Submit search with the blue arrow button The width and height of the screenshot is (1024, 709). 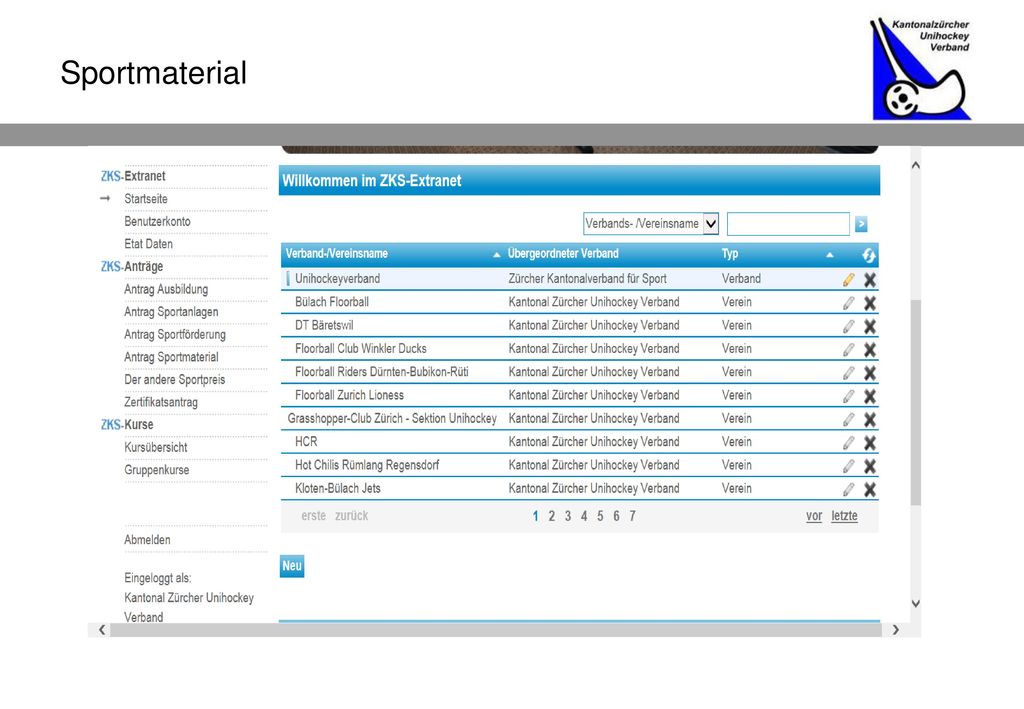[x=861, y=224]
